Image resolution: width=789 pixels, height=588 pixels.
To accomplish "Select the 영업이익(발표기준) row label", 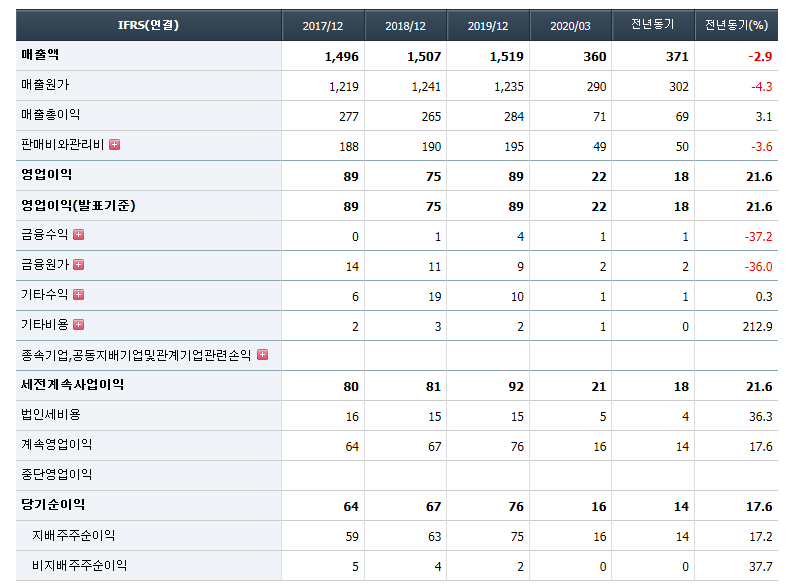I will [78, 205].
